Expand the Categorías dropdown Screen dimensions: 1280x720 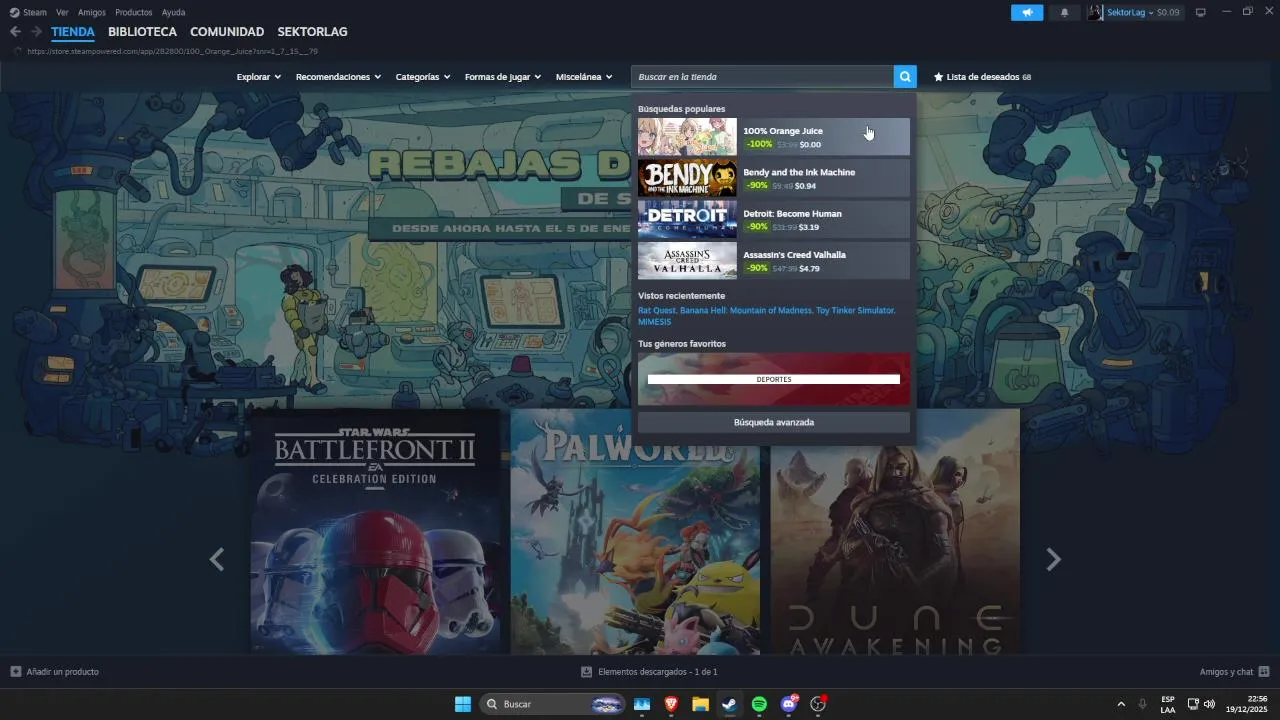422,77
